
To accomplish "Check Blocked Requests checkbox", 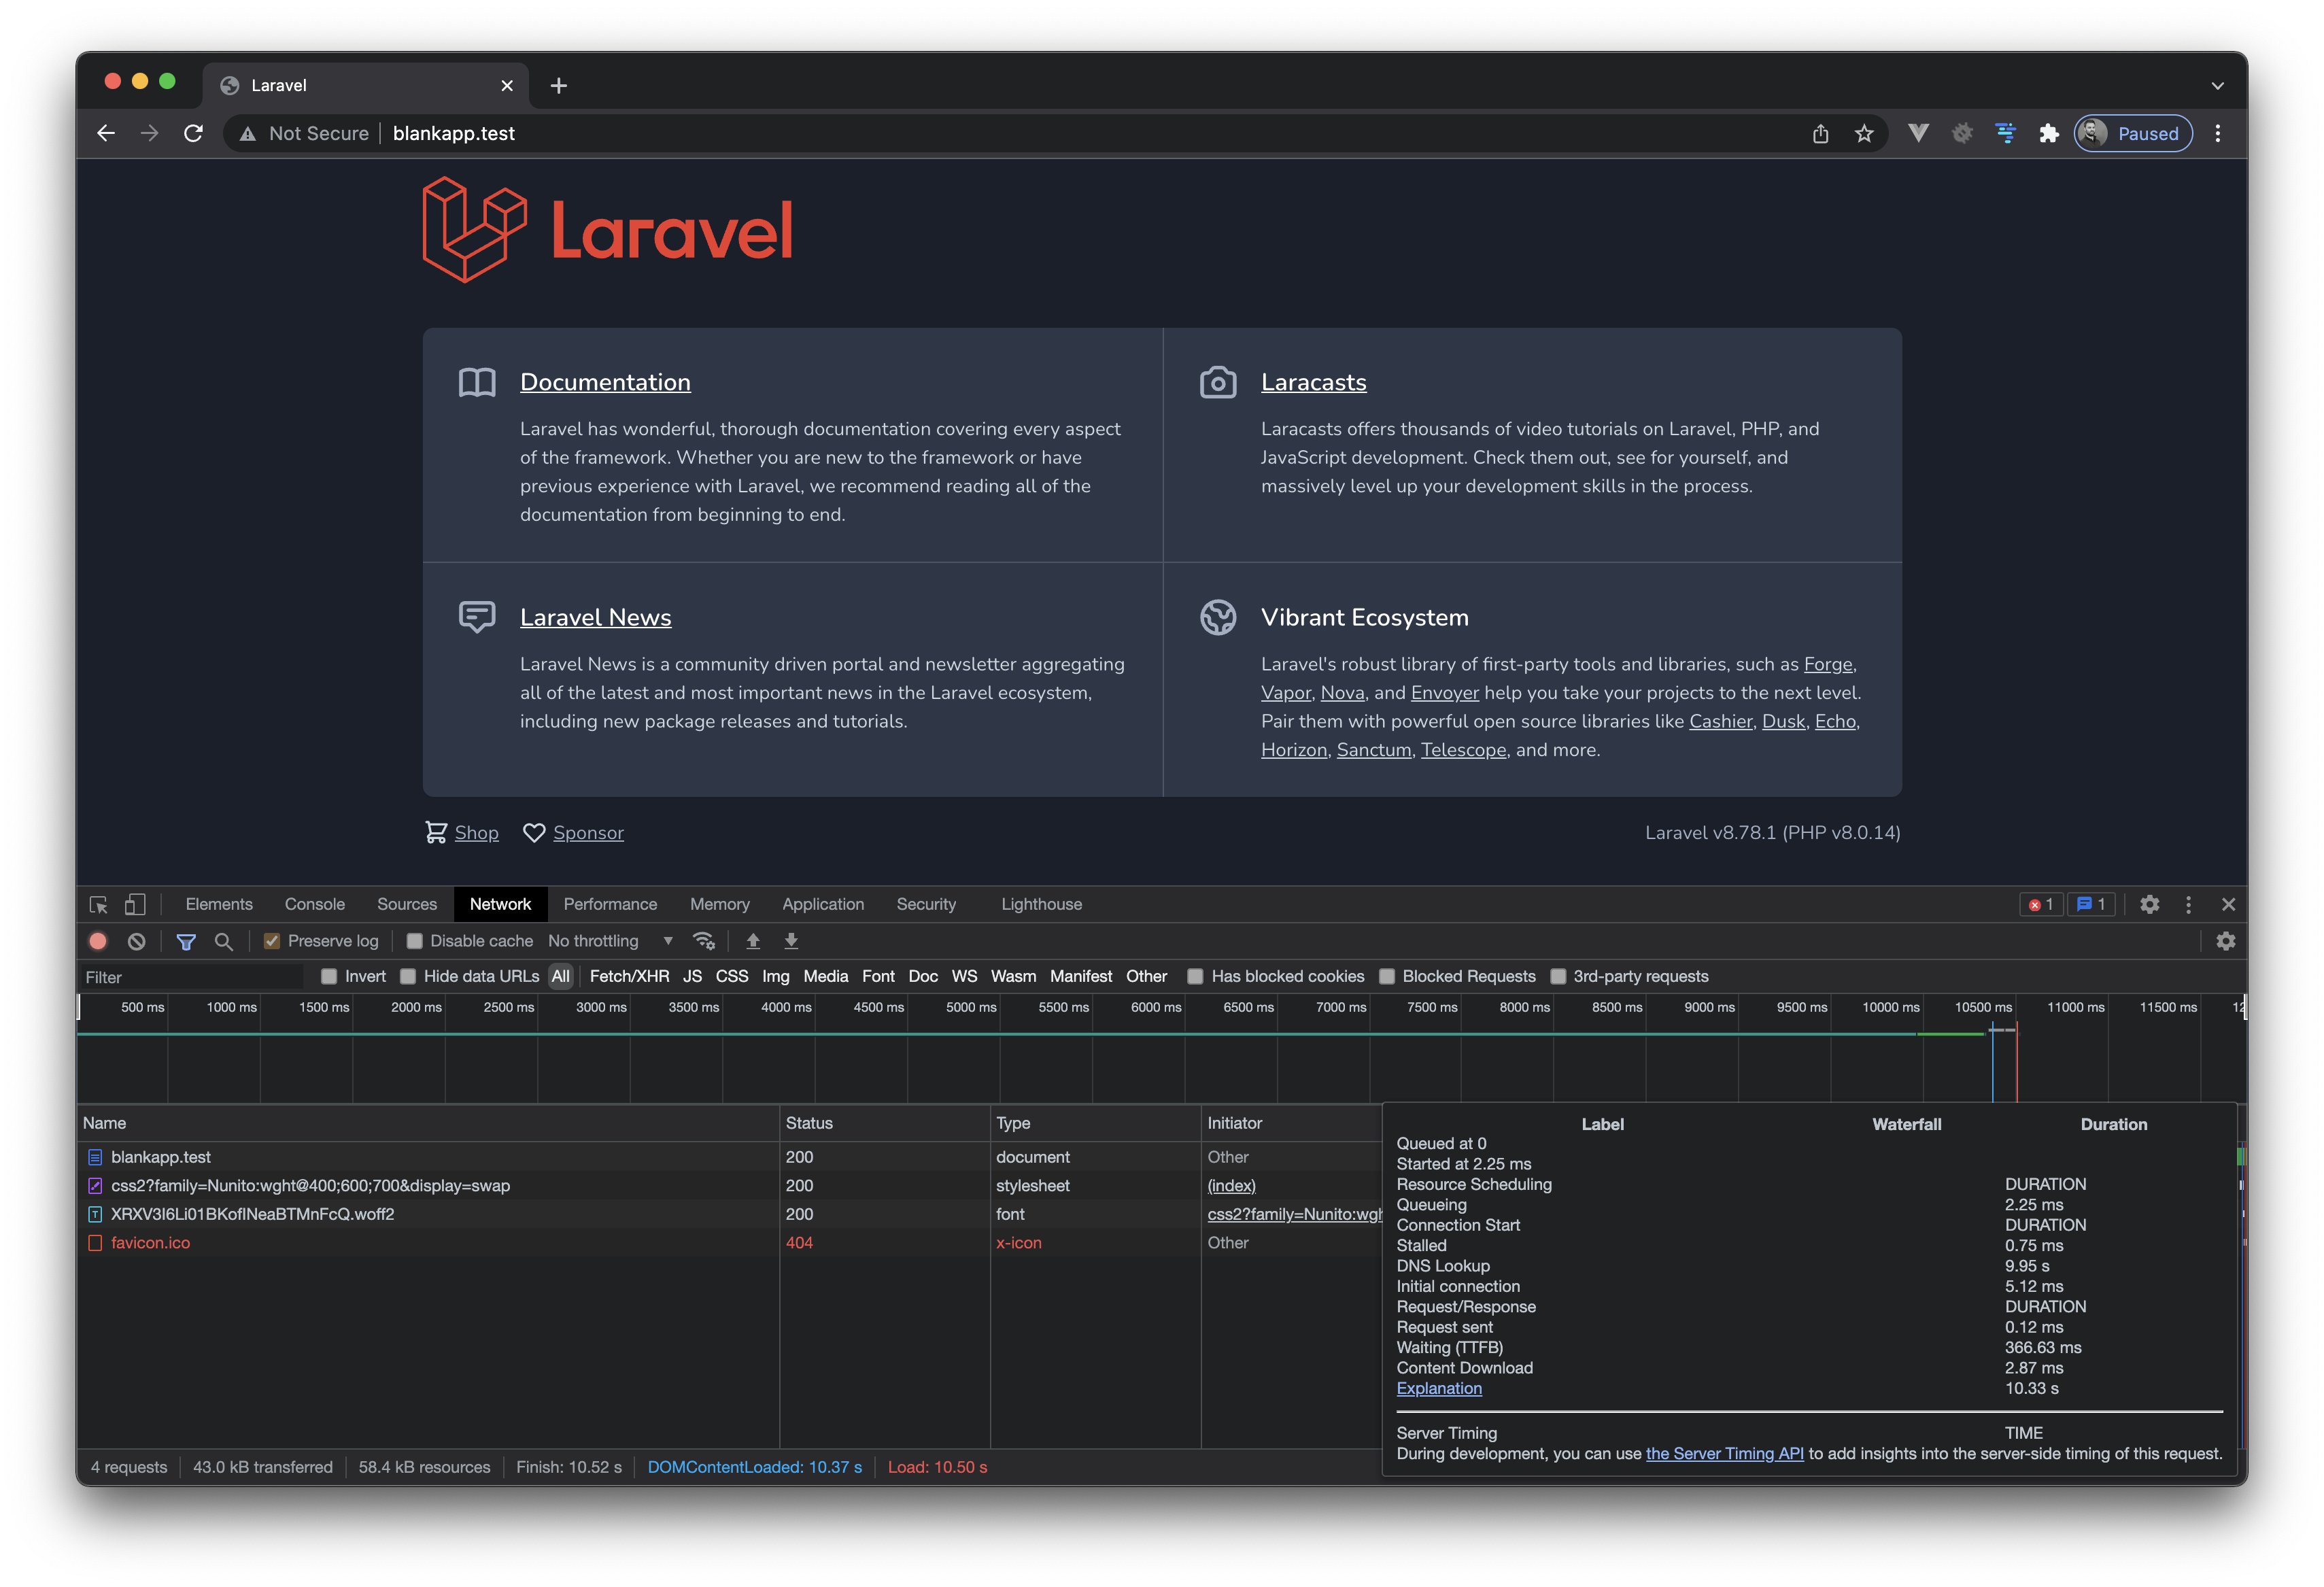I will click(x=1387, y=976).
